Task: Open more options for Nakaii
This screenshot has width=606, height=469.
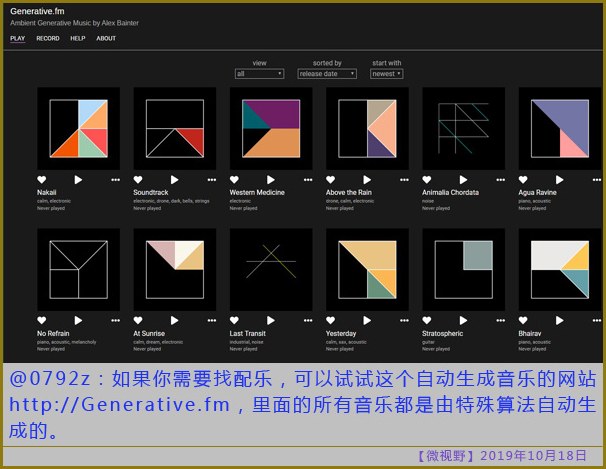Action: pos(116,180)
